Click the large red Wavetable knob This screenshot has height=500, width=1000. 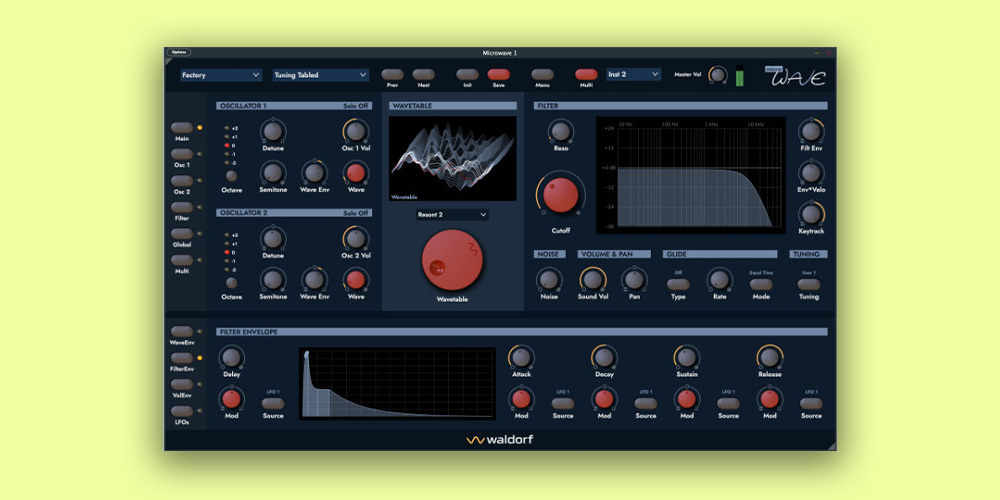452,260
